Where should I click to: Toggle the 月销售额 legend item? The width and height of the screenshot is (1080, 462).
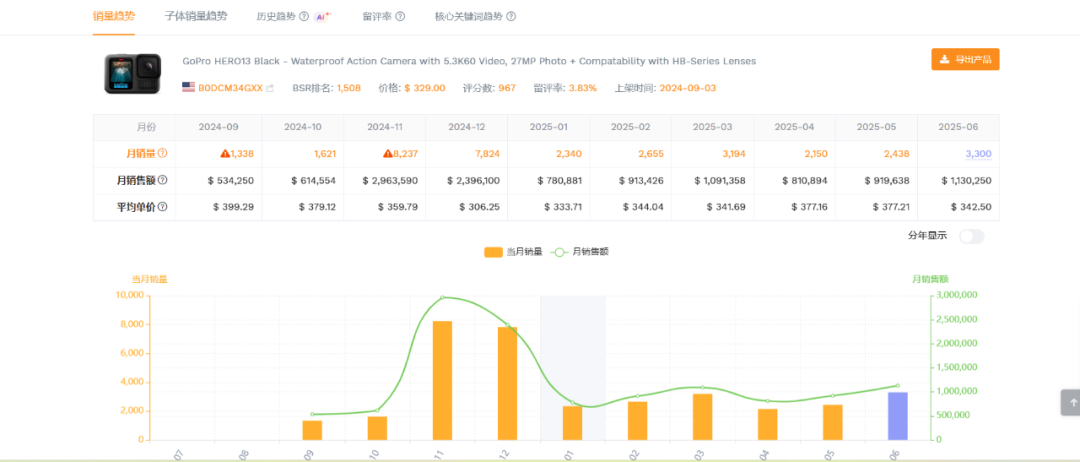(579, 252)
